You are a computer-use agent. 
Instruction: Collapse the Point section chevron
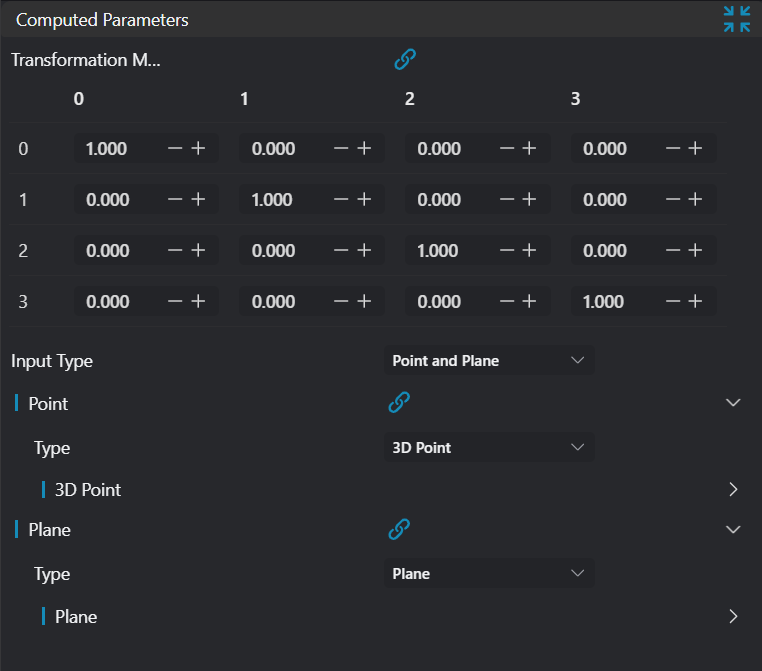(733, 403)
